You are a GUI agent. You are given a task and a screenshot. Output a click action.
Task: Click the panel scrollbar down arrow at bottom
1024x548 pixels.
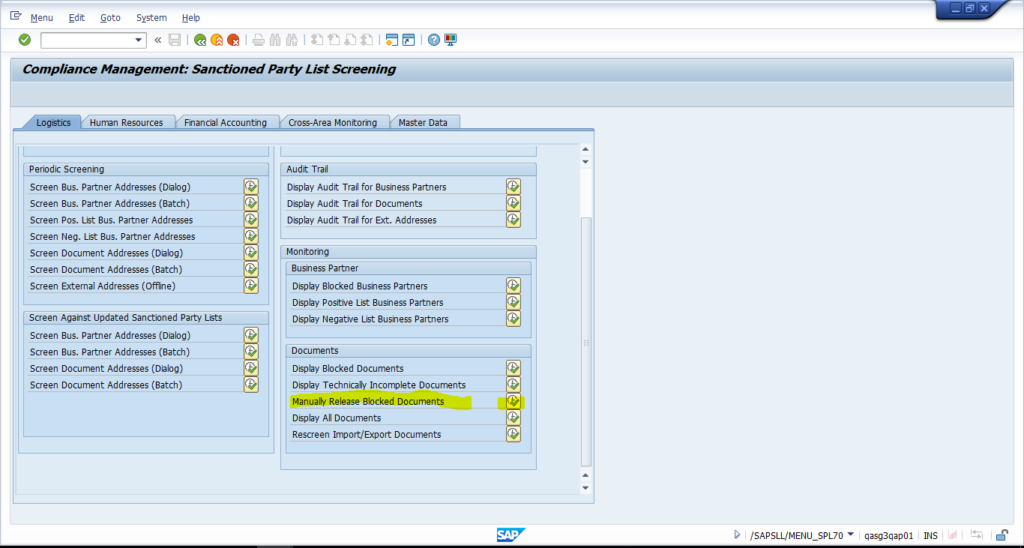[585, 488]
